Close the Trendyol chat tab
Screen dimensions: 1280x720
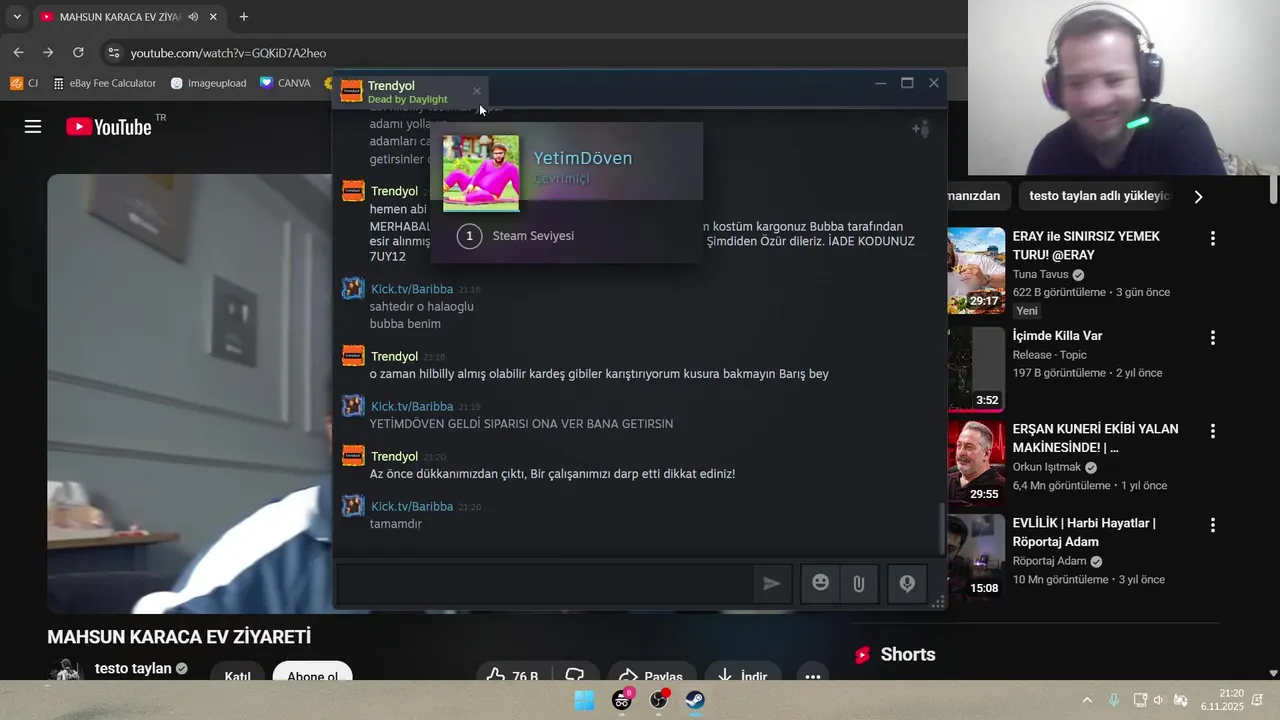coord(477,91)
